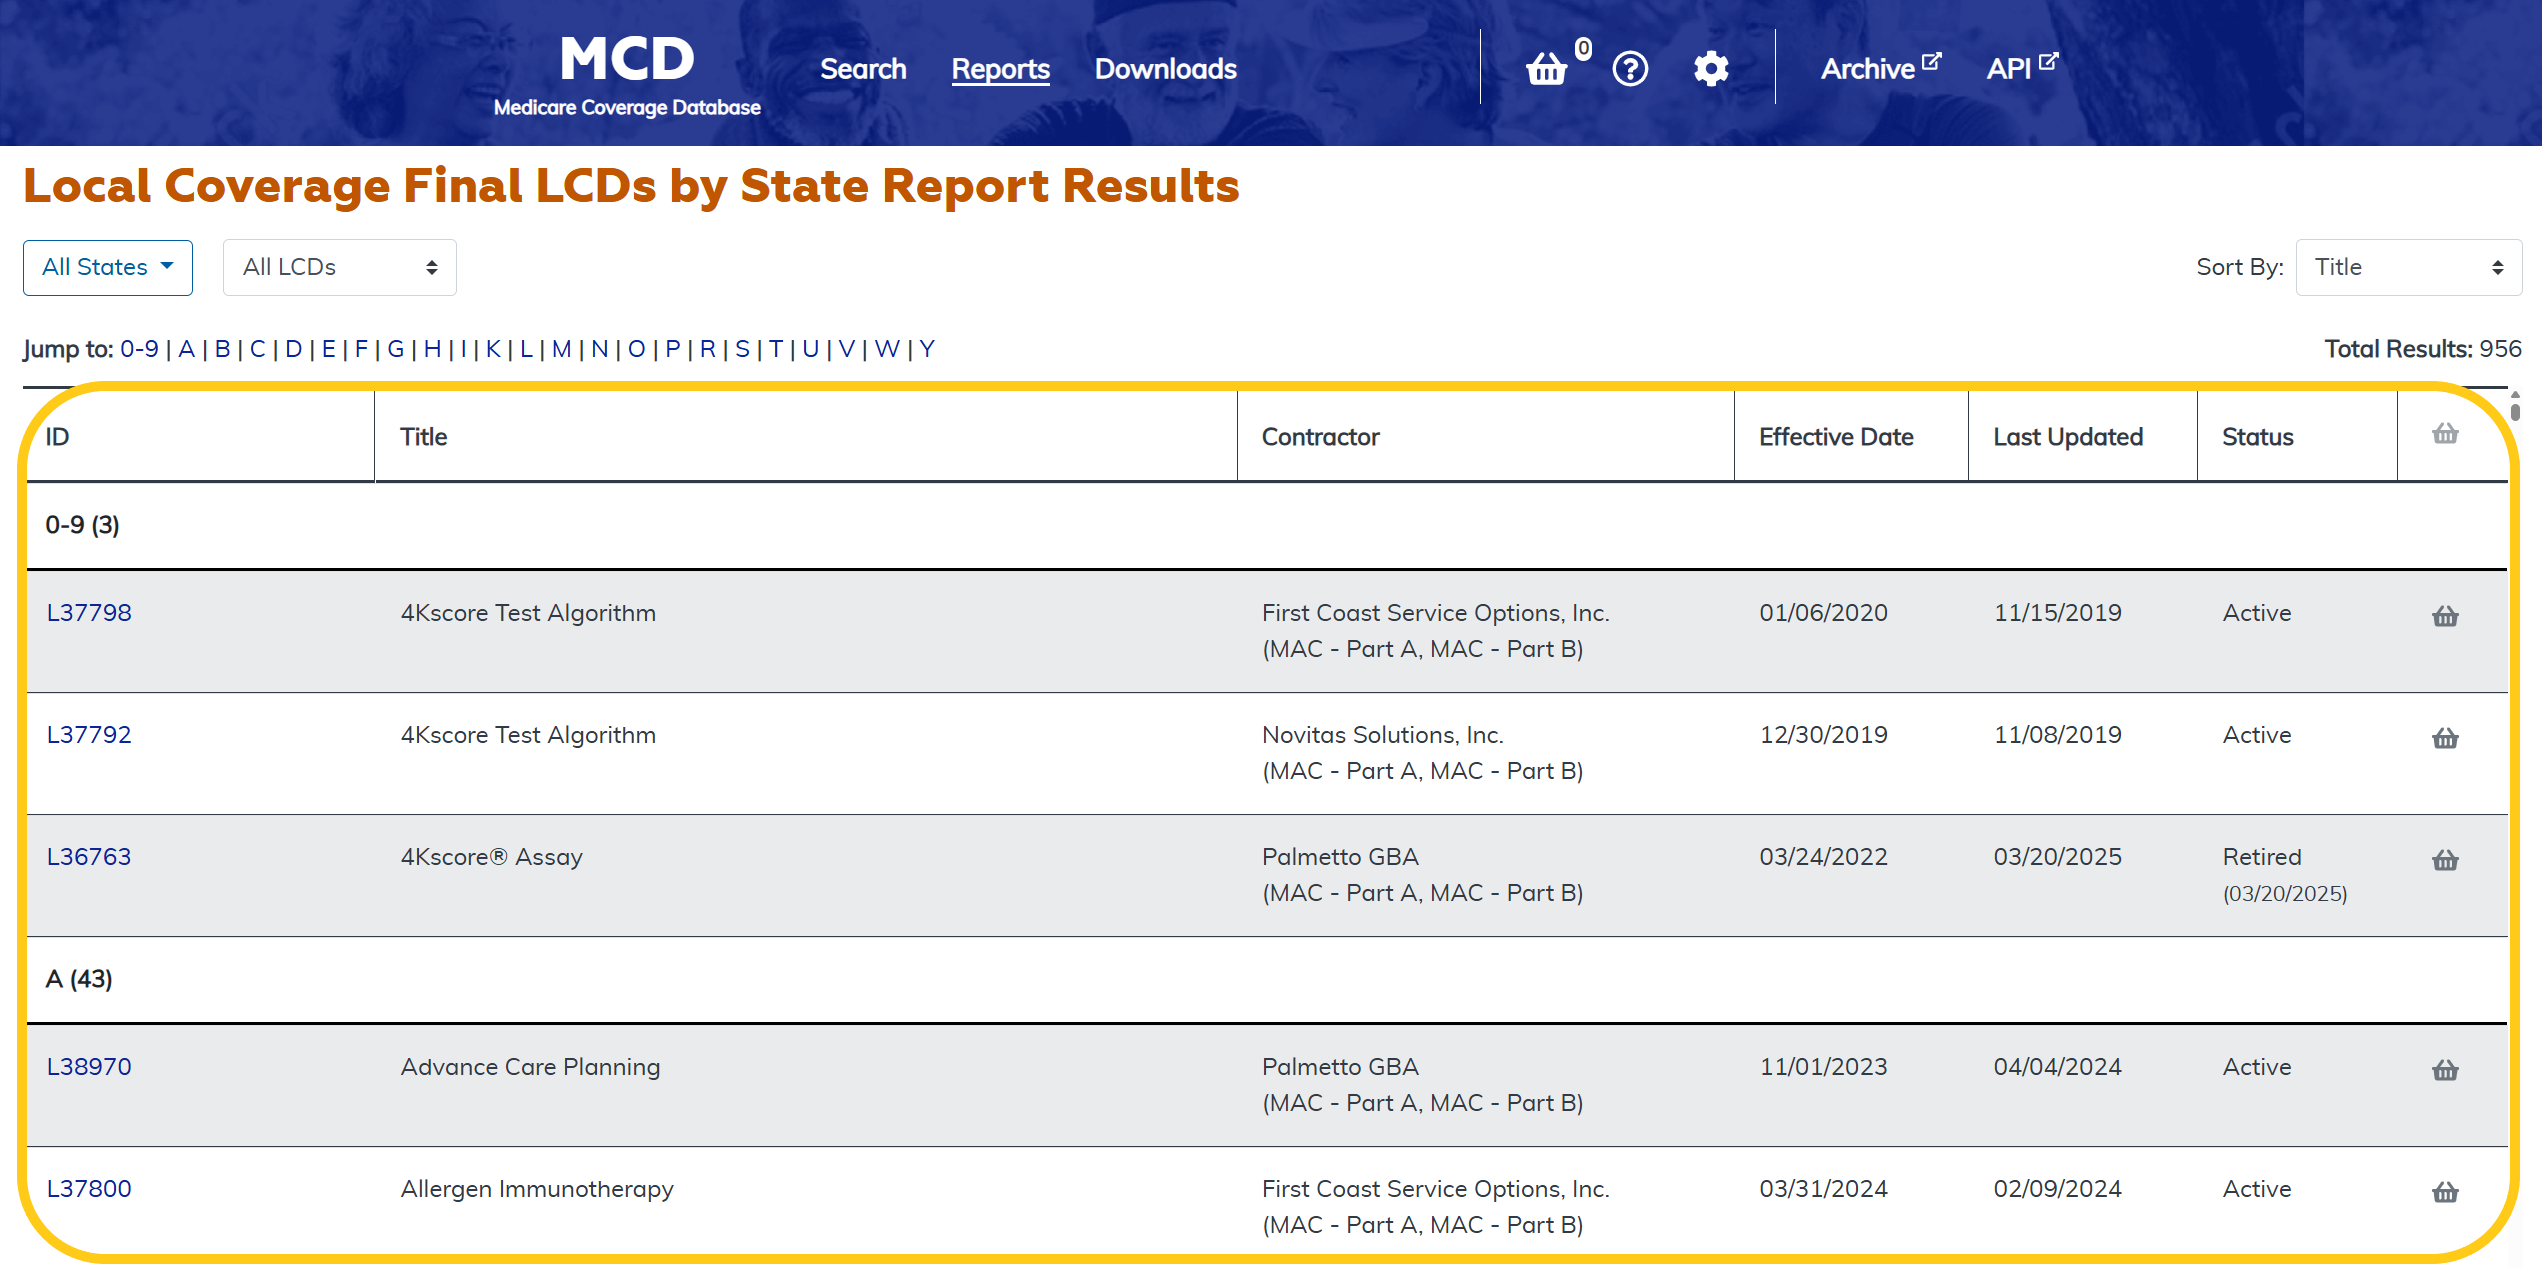Add L38970 Advance Care Planning to basket
Image resolution: width=2542 pixels, height=1268 pixels.
[2445, 1070]
